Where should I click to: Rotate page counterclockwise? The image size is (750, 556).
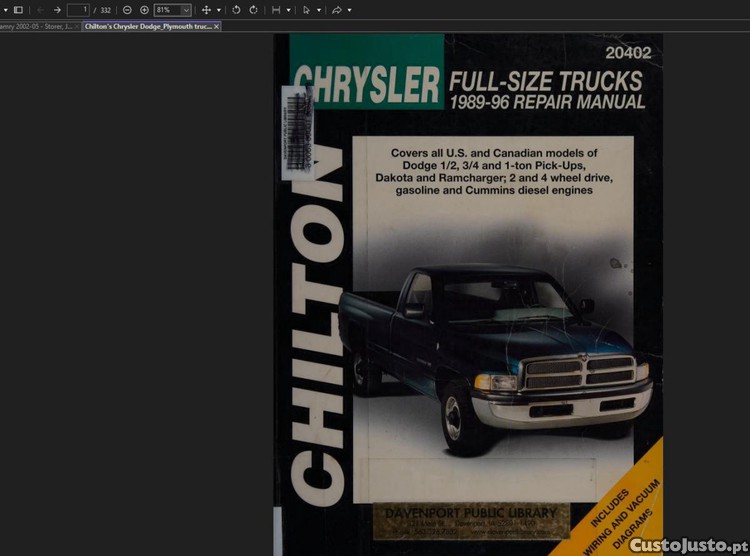pos(236,9)
